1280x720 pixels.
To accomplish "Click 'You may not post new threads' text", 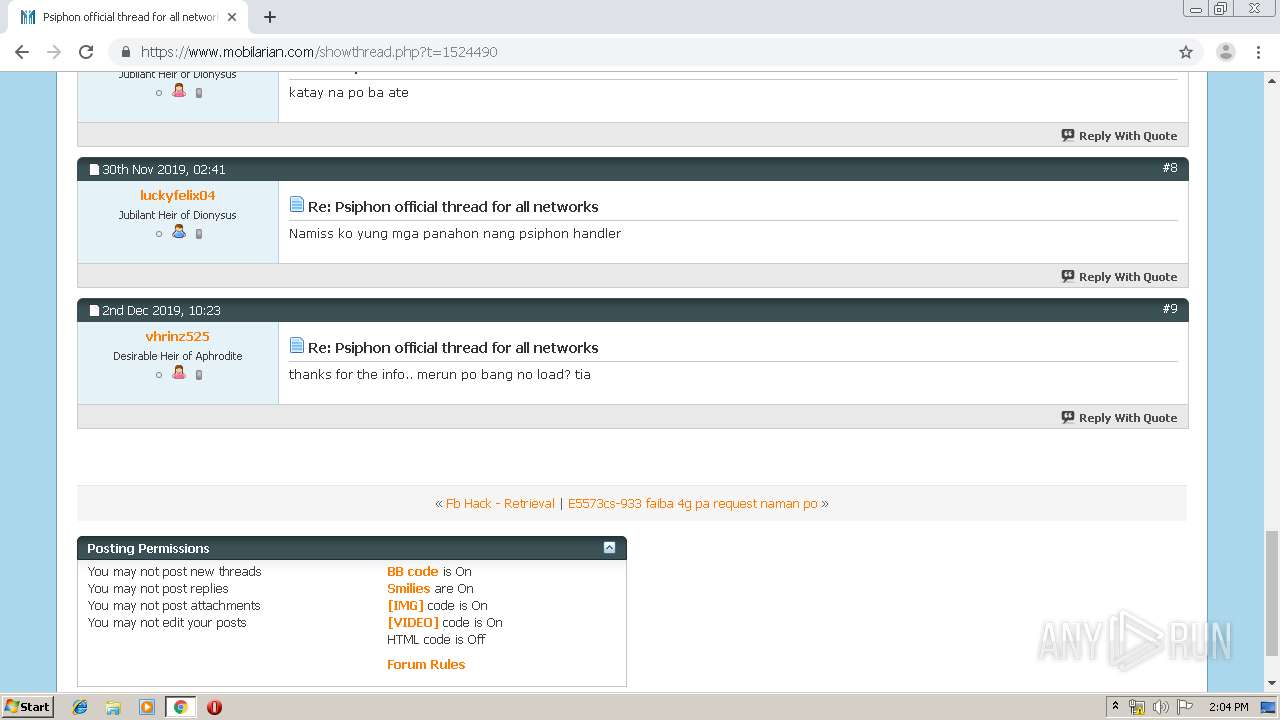I will click(x=174, y=572).
